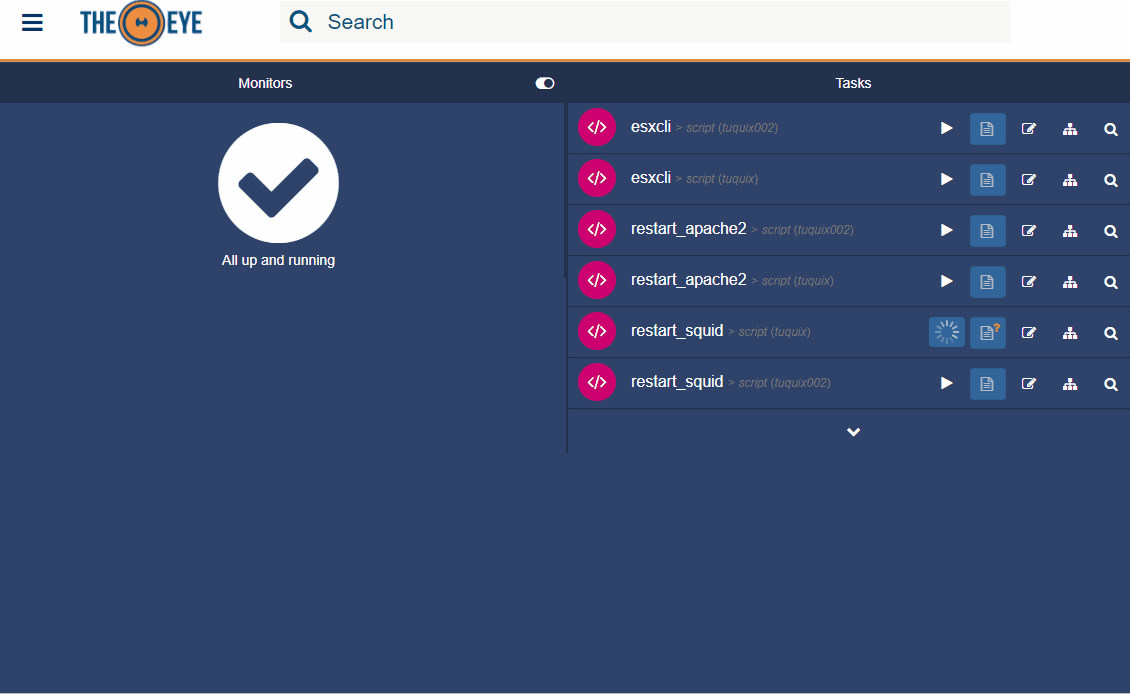Search details of restart_squid (tuquix)
1130x694 pixels.
coord(1111,333)
